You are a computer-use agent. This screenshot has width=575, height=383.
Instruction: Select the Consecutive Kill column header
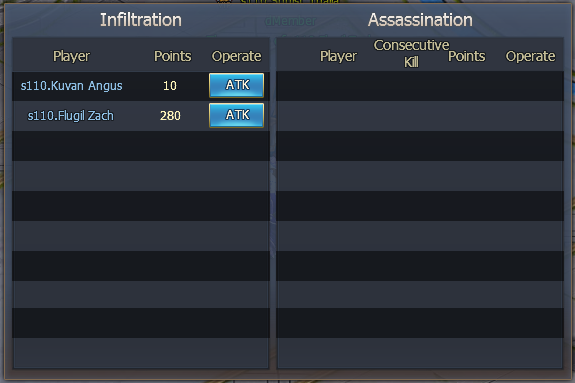click(411, 54)
